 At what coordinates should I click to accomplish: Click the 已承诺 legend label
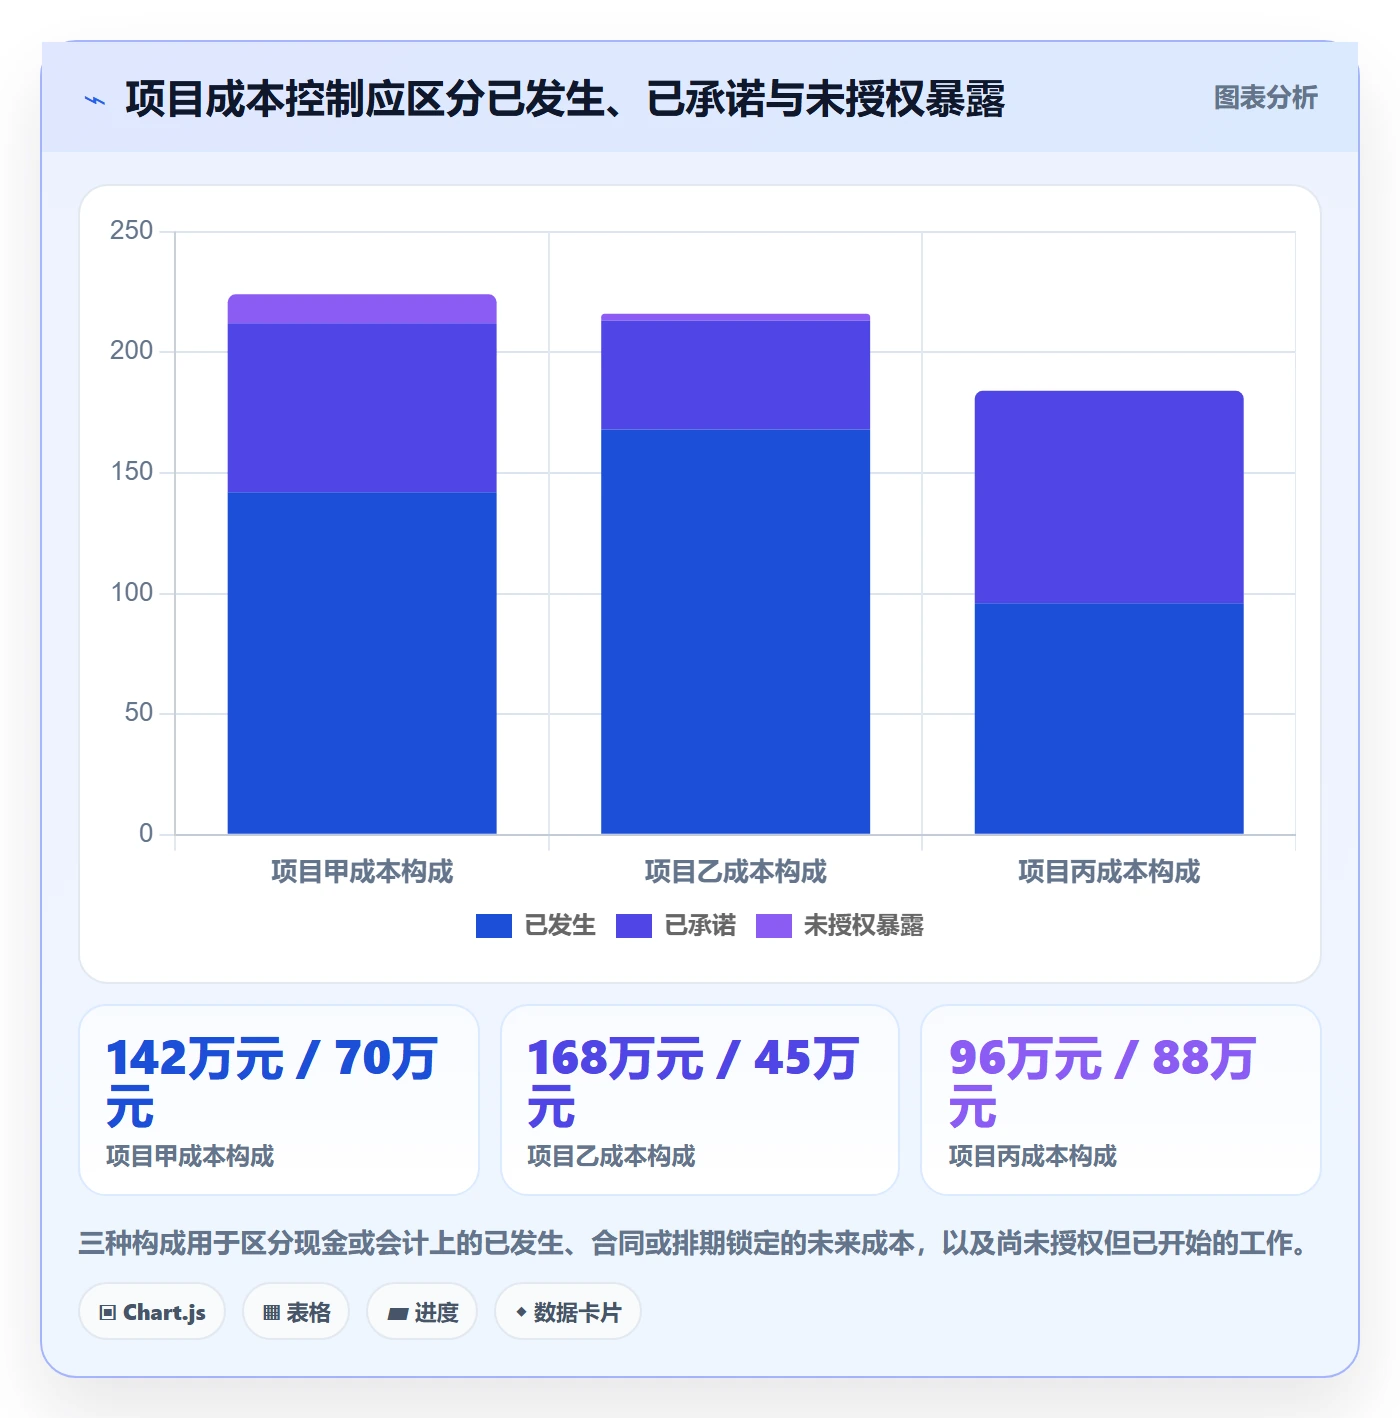pos(700,926)
